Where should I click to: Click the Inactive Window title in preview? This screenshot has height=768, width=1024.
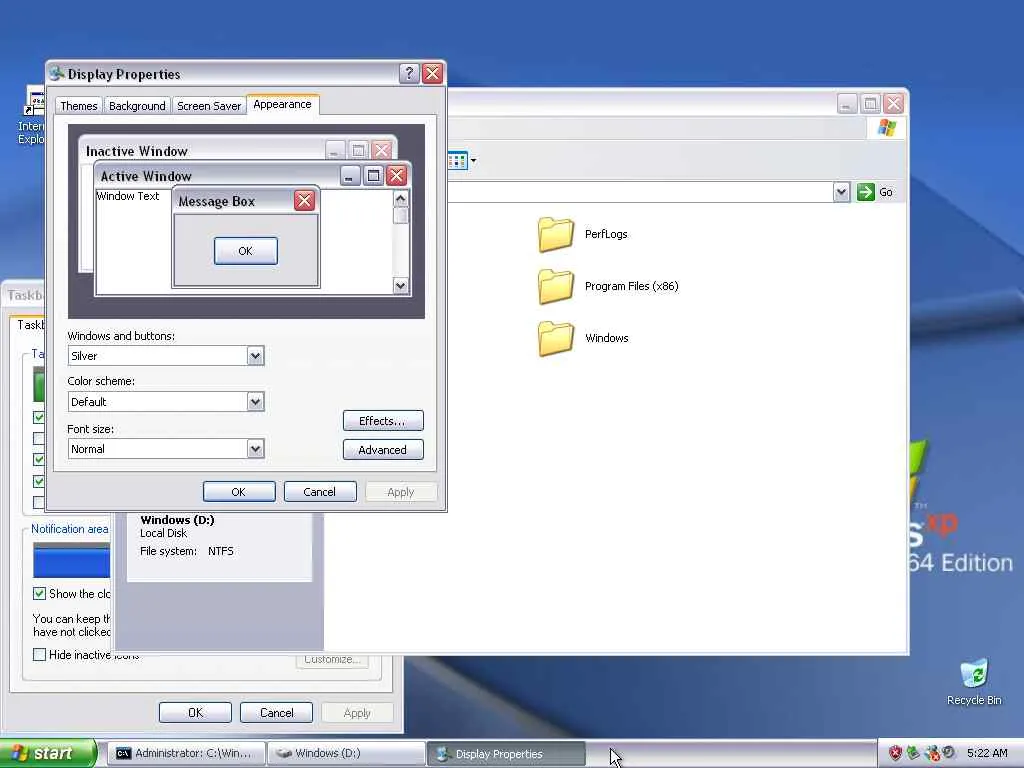point(136,152)
